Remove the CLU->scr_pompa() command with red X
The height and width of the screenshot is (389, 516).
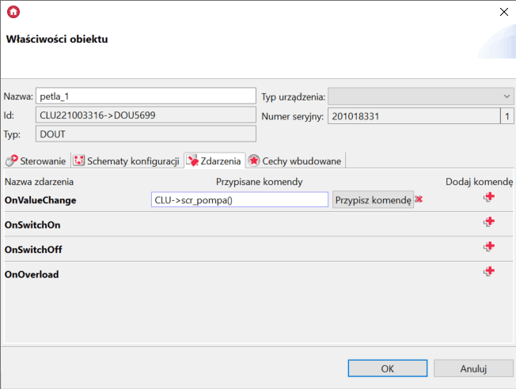[x=419, y=199]
